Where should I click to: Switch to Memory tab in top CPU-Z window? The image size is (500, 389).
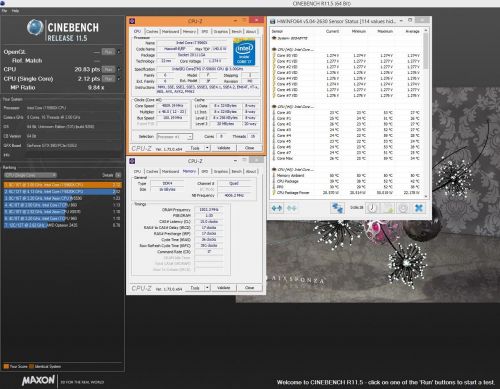pyautogui.click(x=190, y=32)
